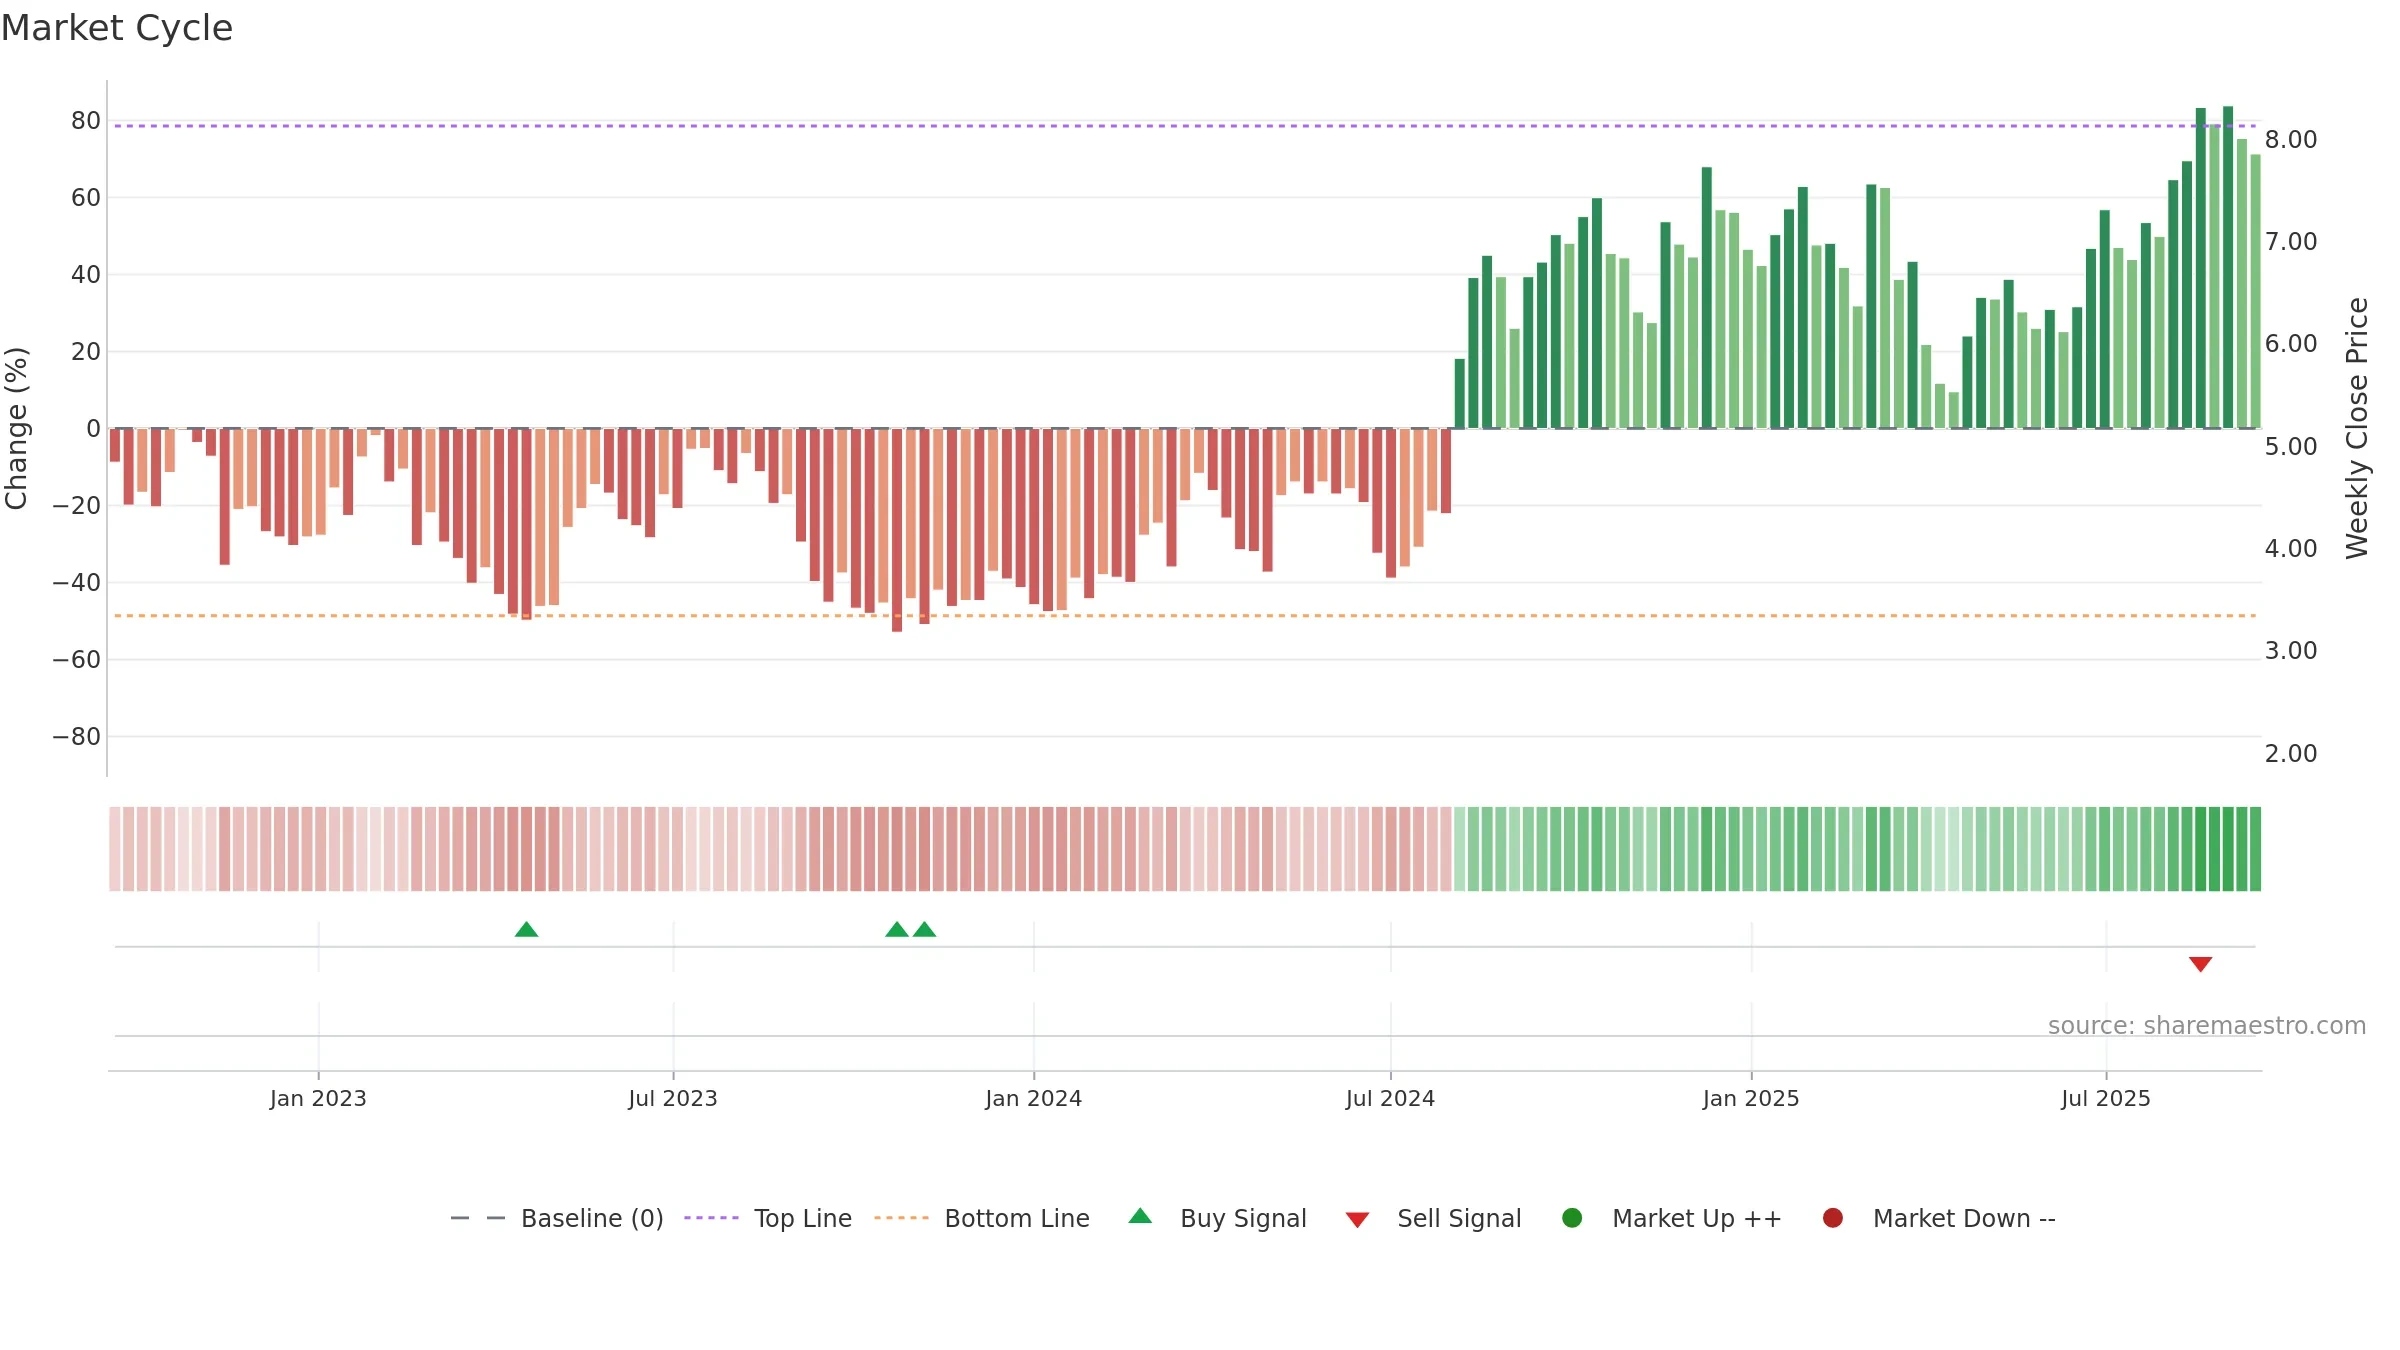Click the green Market Up circle icon in legend
The width and height of the screenshot is (2400, 1350).
(1572, 1218)
